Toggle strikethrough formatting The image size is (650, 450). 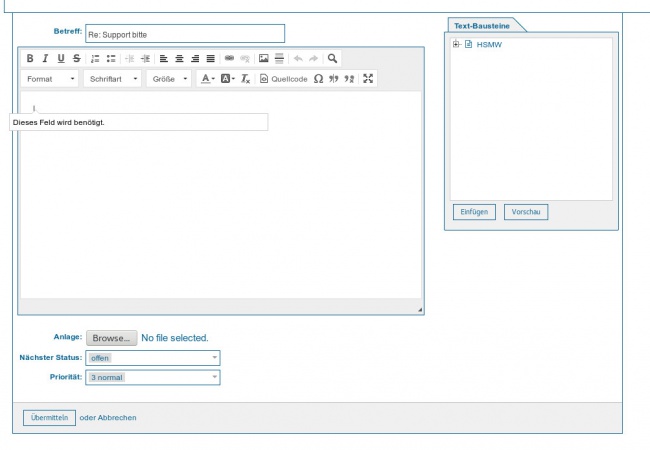coord(76,59)
